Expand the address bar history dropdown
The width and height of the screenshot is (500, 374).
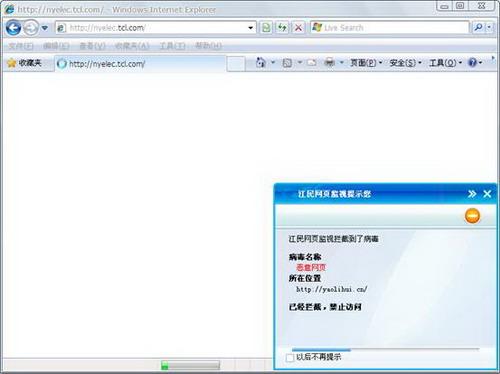coord(250,28)
